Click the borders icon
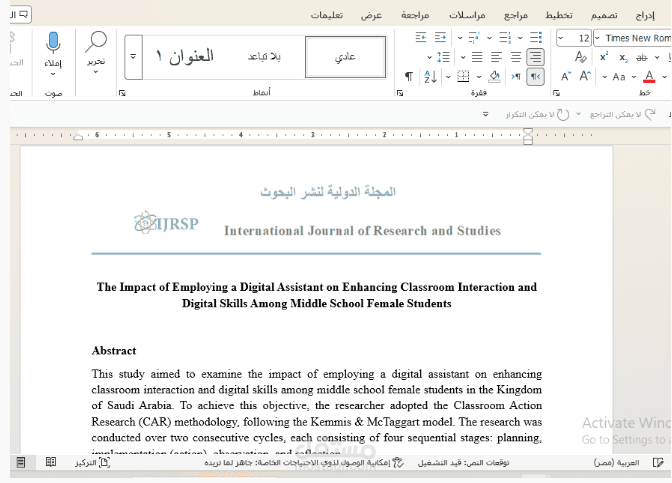Image resolution: width=672 pixels, height=483 pixels. point(463,77)
